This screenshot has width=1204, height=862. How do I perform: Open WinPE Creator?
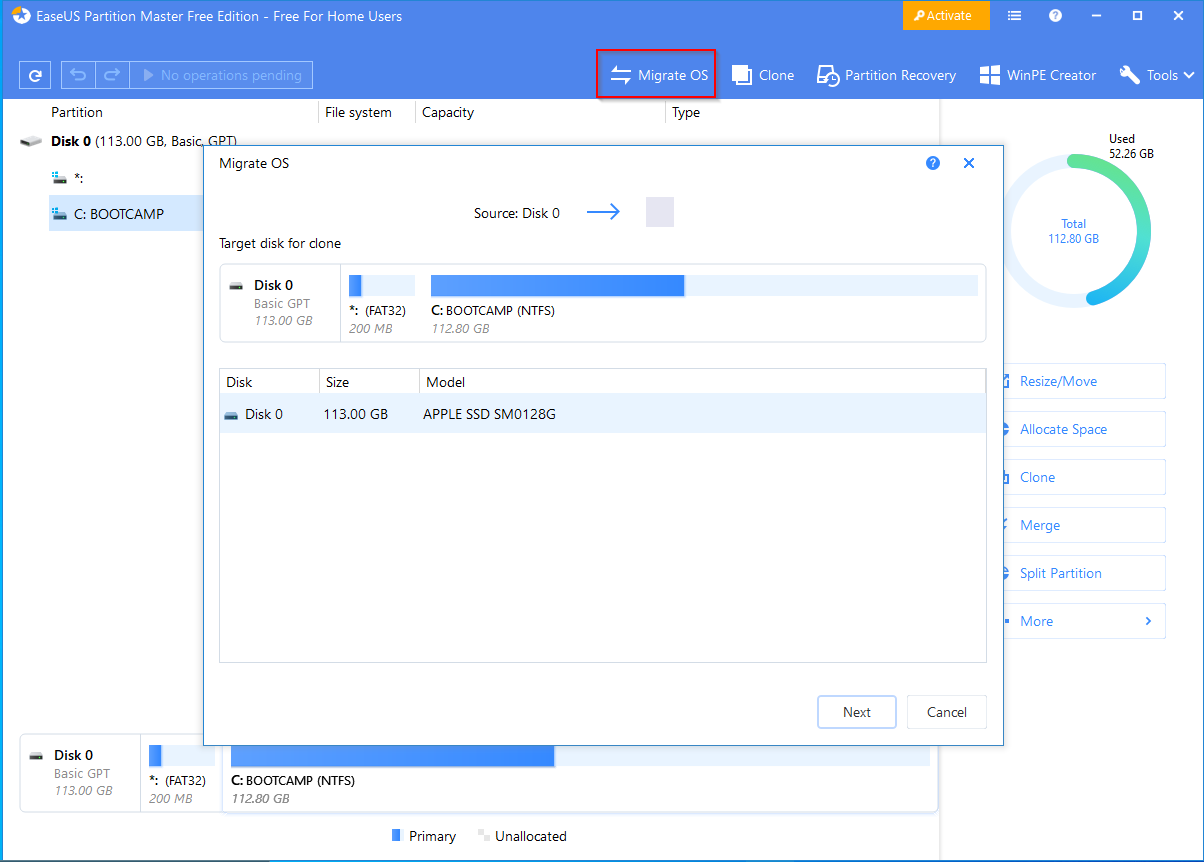point(1038,75)
